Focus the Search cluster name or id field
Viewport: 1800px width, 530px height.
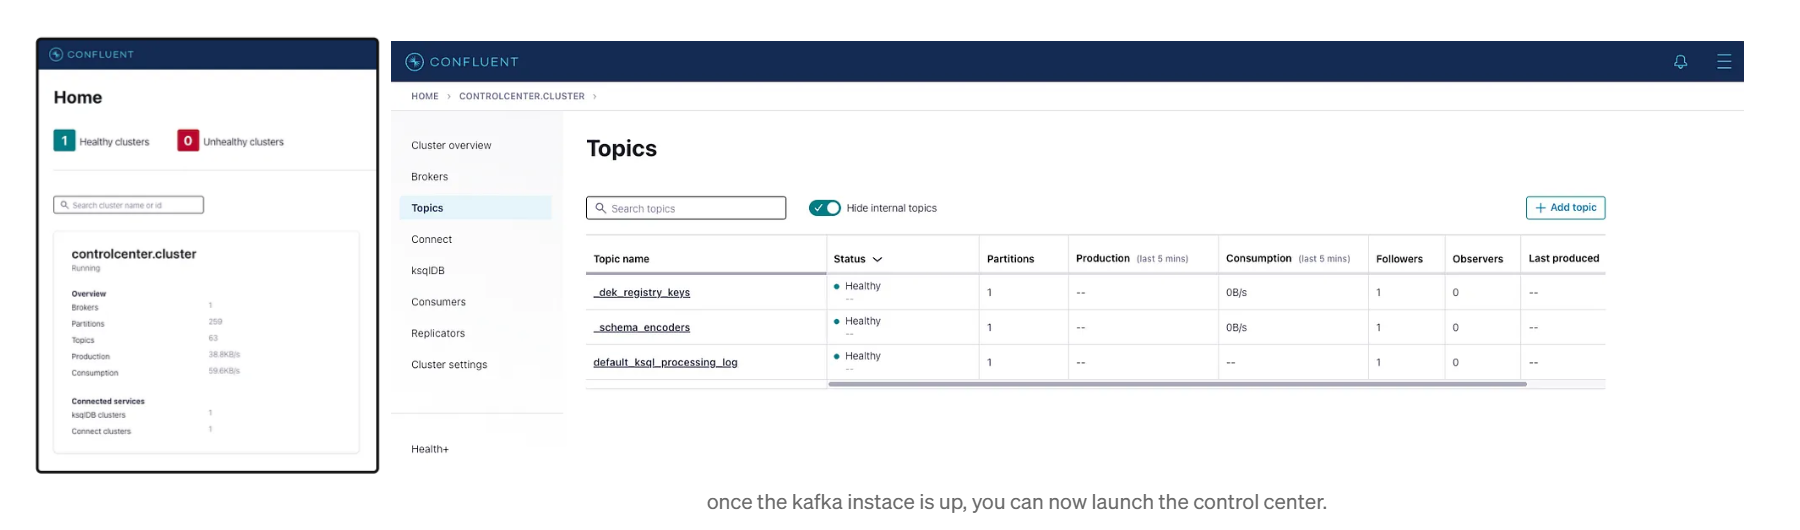click(x=128, y=205)
